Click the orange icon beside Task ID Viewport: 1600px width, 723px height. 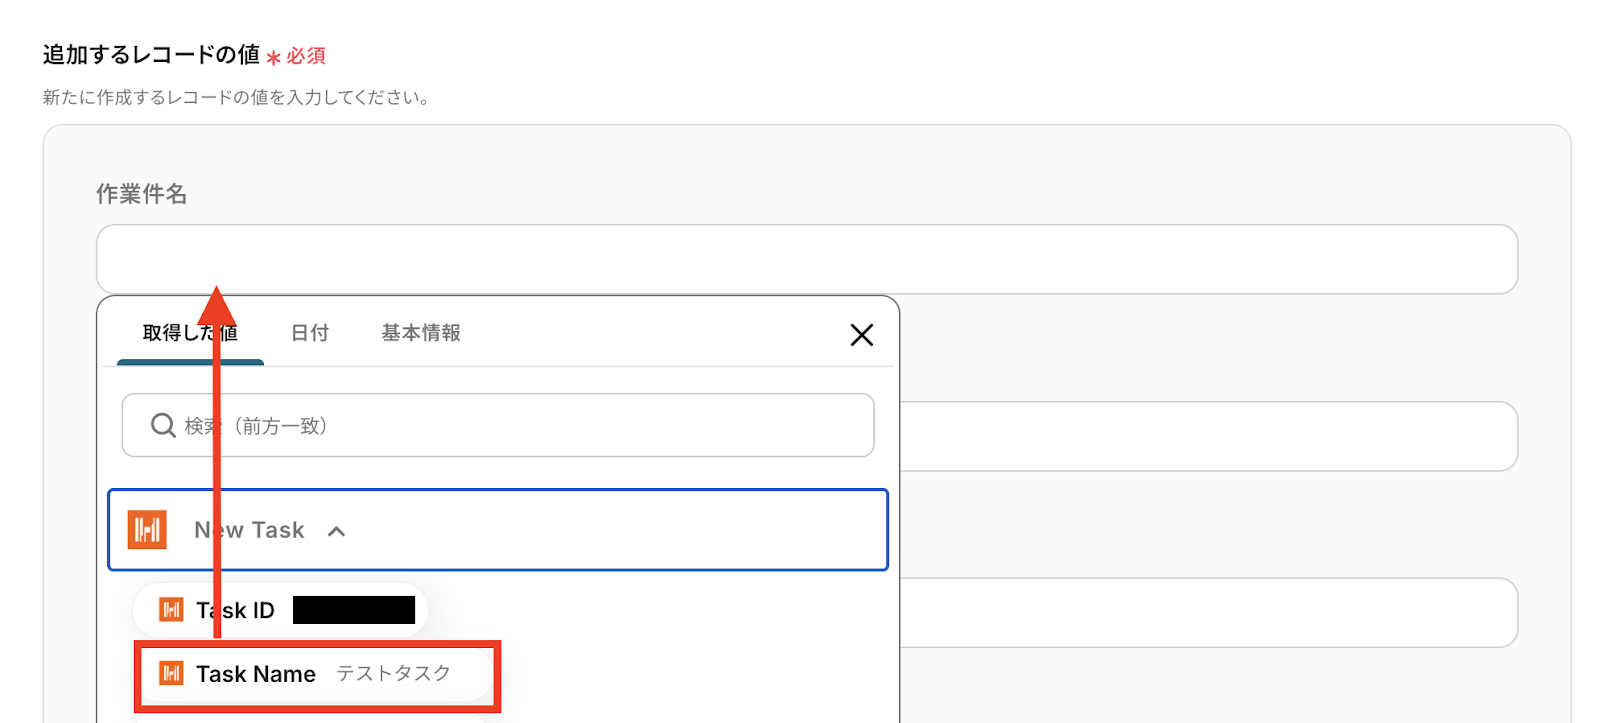point(171,610)
